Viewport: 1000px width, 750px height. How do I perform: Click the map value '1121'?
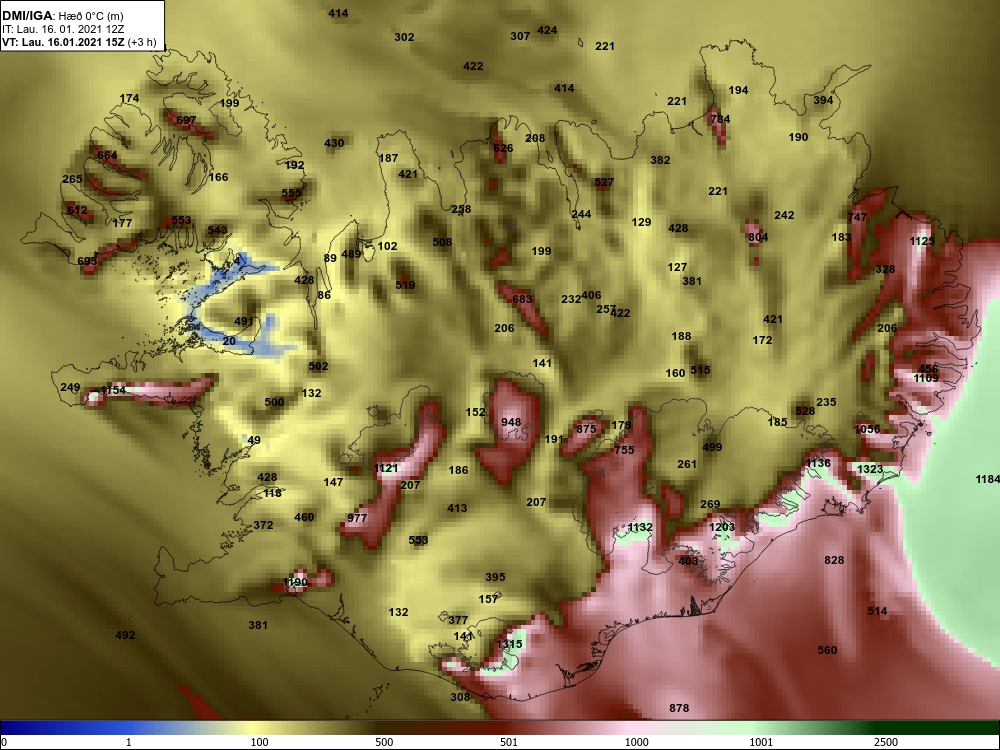click(x=386, y=469)
